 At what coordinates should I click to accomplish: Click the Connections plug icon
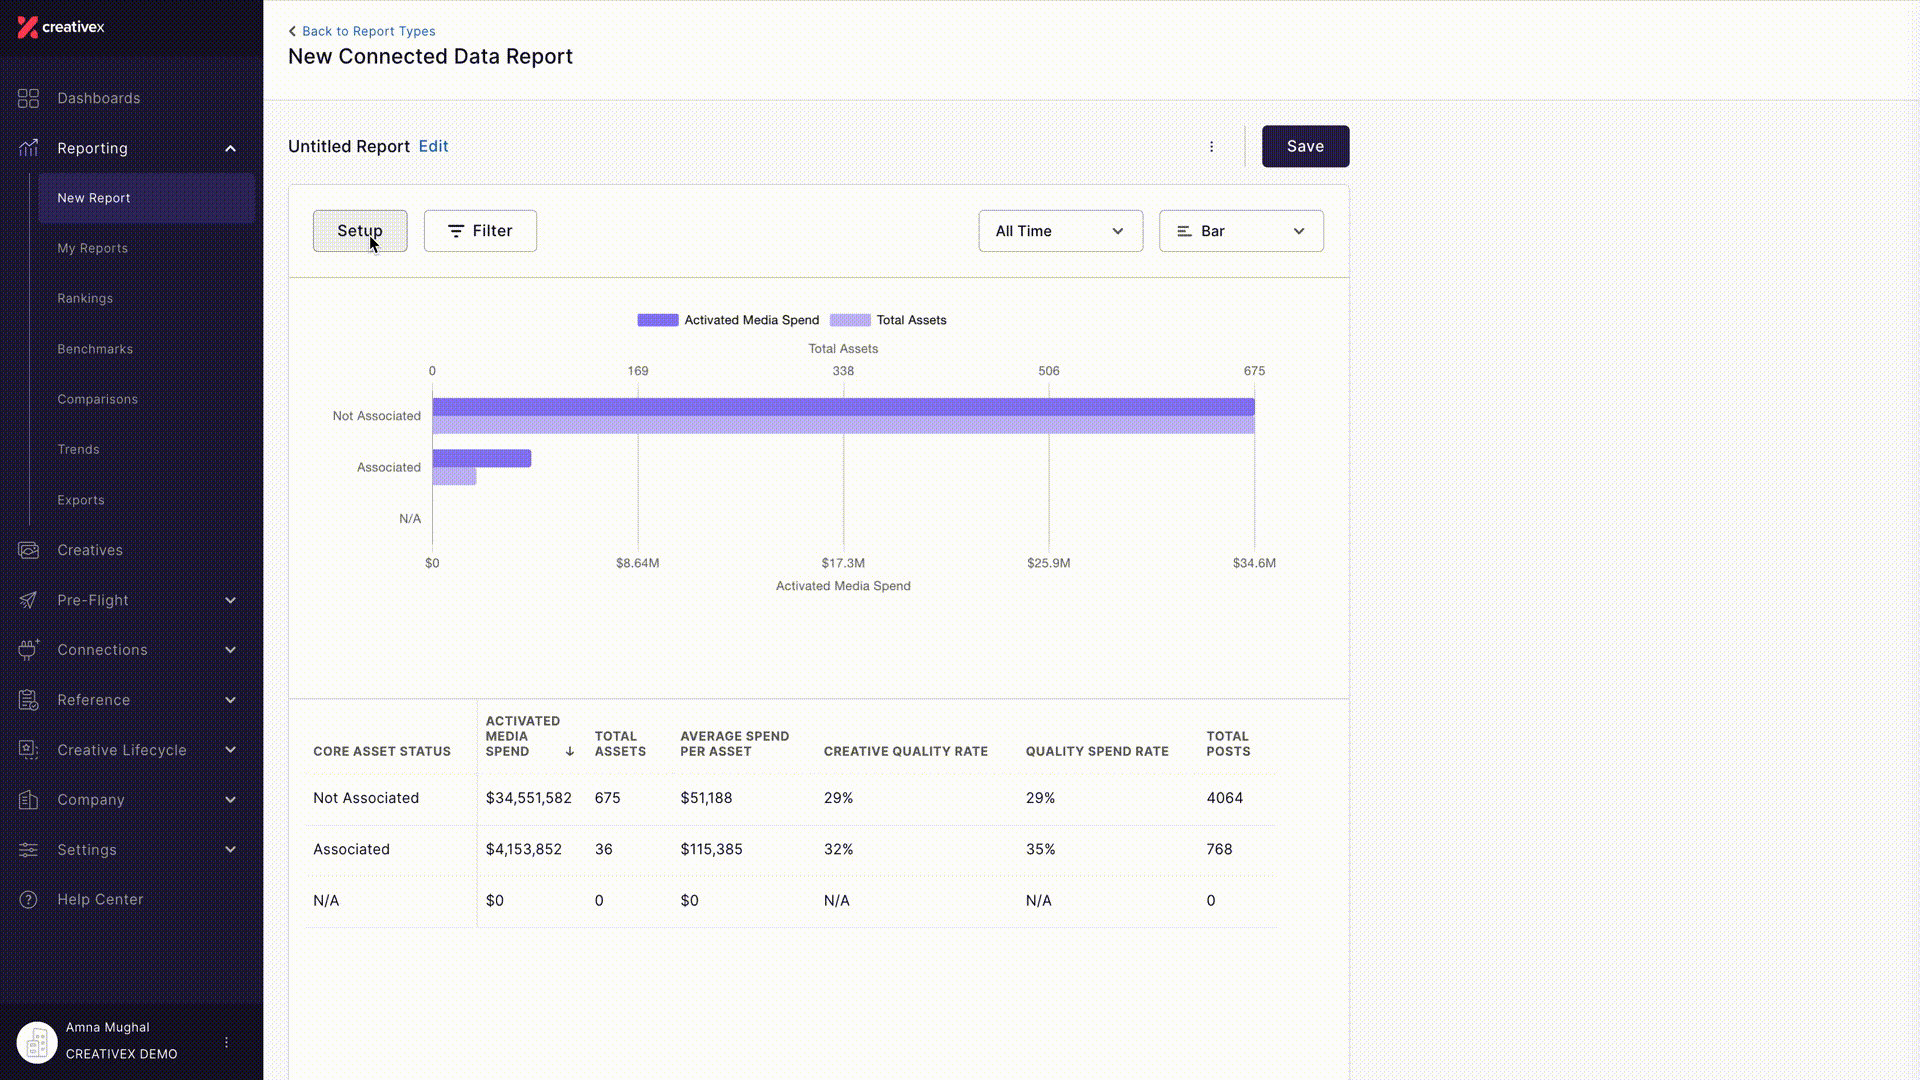point(28,650)
